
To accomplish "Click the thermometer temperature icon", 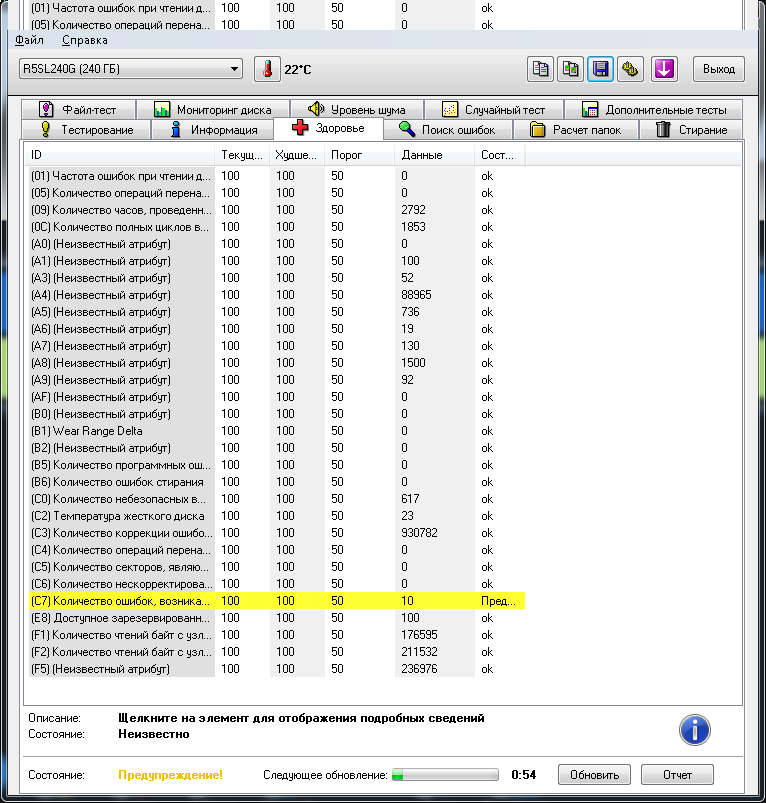I will [267, 69].
